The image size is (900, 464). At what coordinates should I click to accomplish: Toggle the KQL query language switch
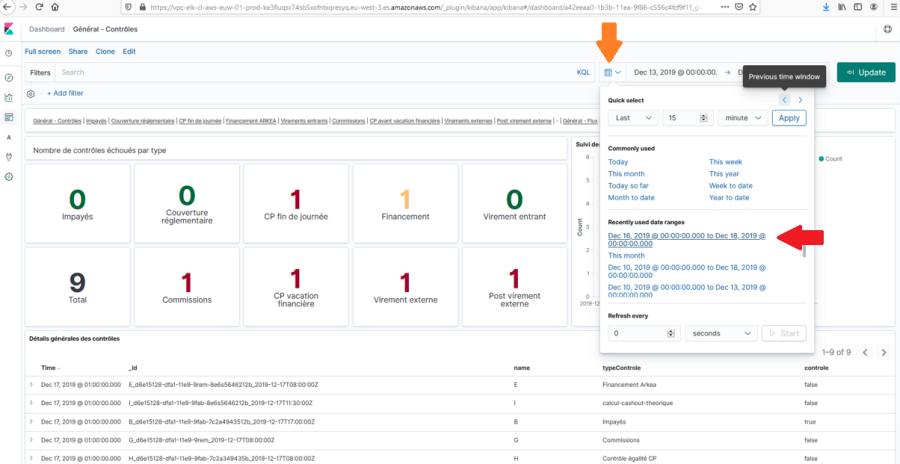click(x=583, y=72)
